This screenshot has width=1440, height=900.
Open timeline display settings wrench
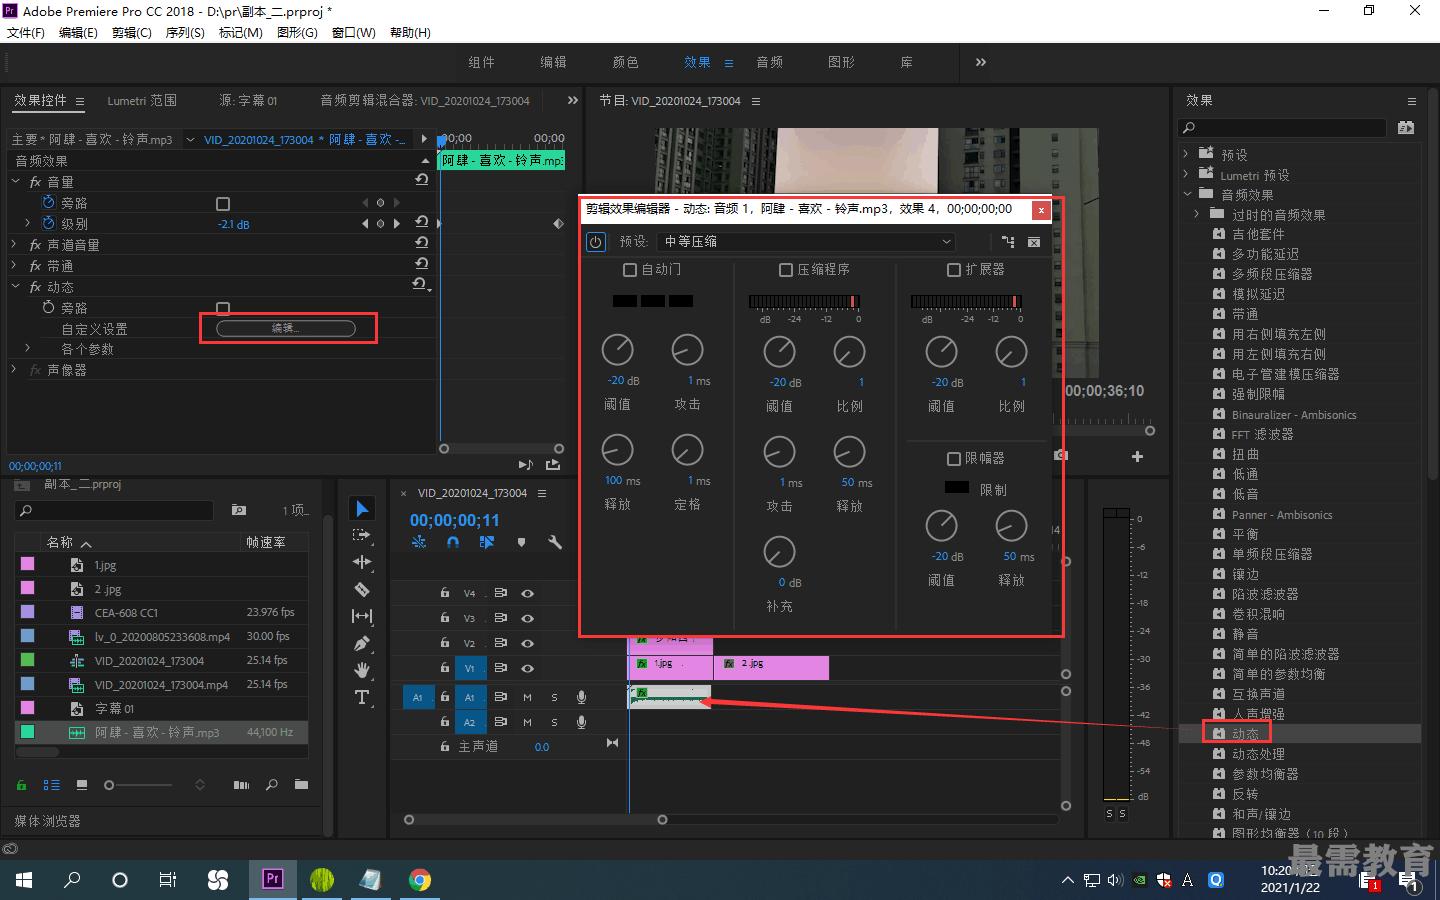pyautogui.click(x=555, y=542)
